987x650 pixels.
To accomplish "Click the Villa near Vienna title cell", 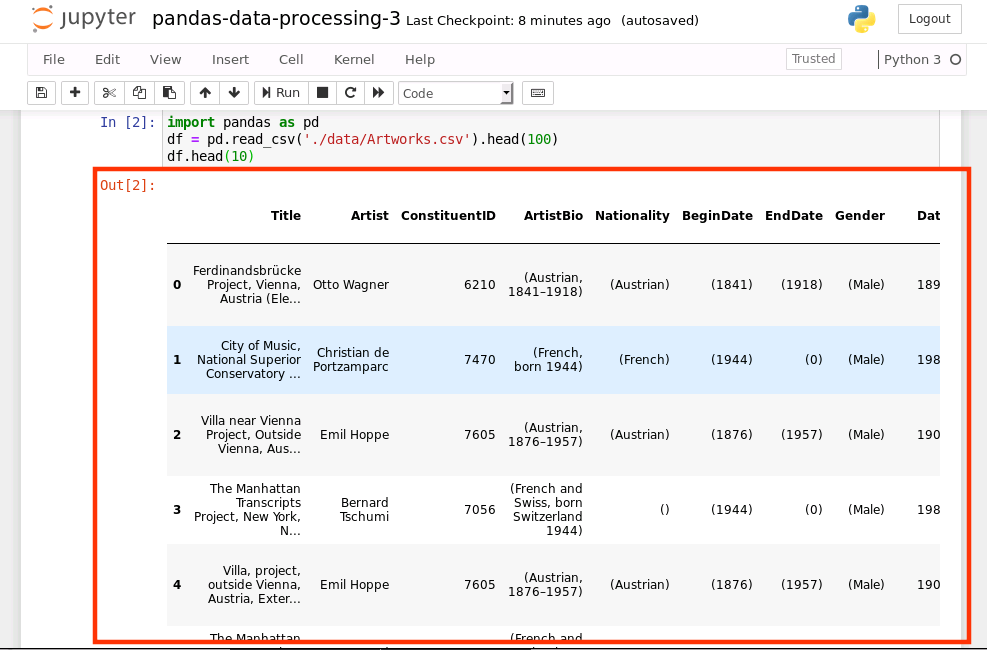I will tap(251, 435).
